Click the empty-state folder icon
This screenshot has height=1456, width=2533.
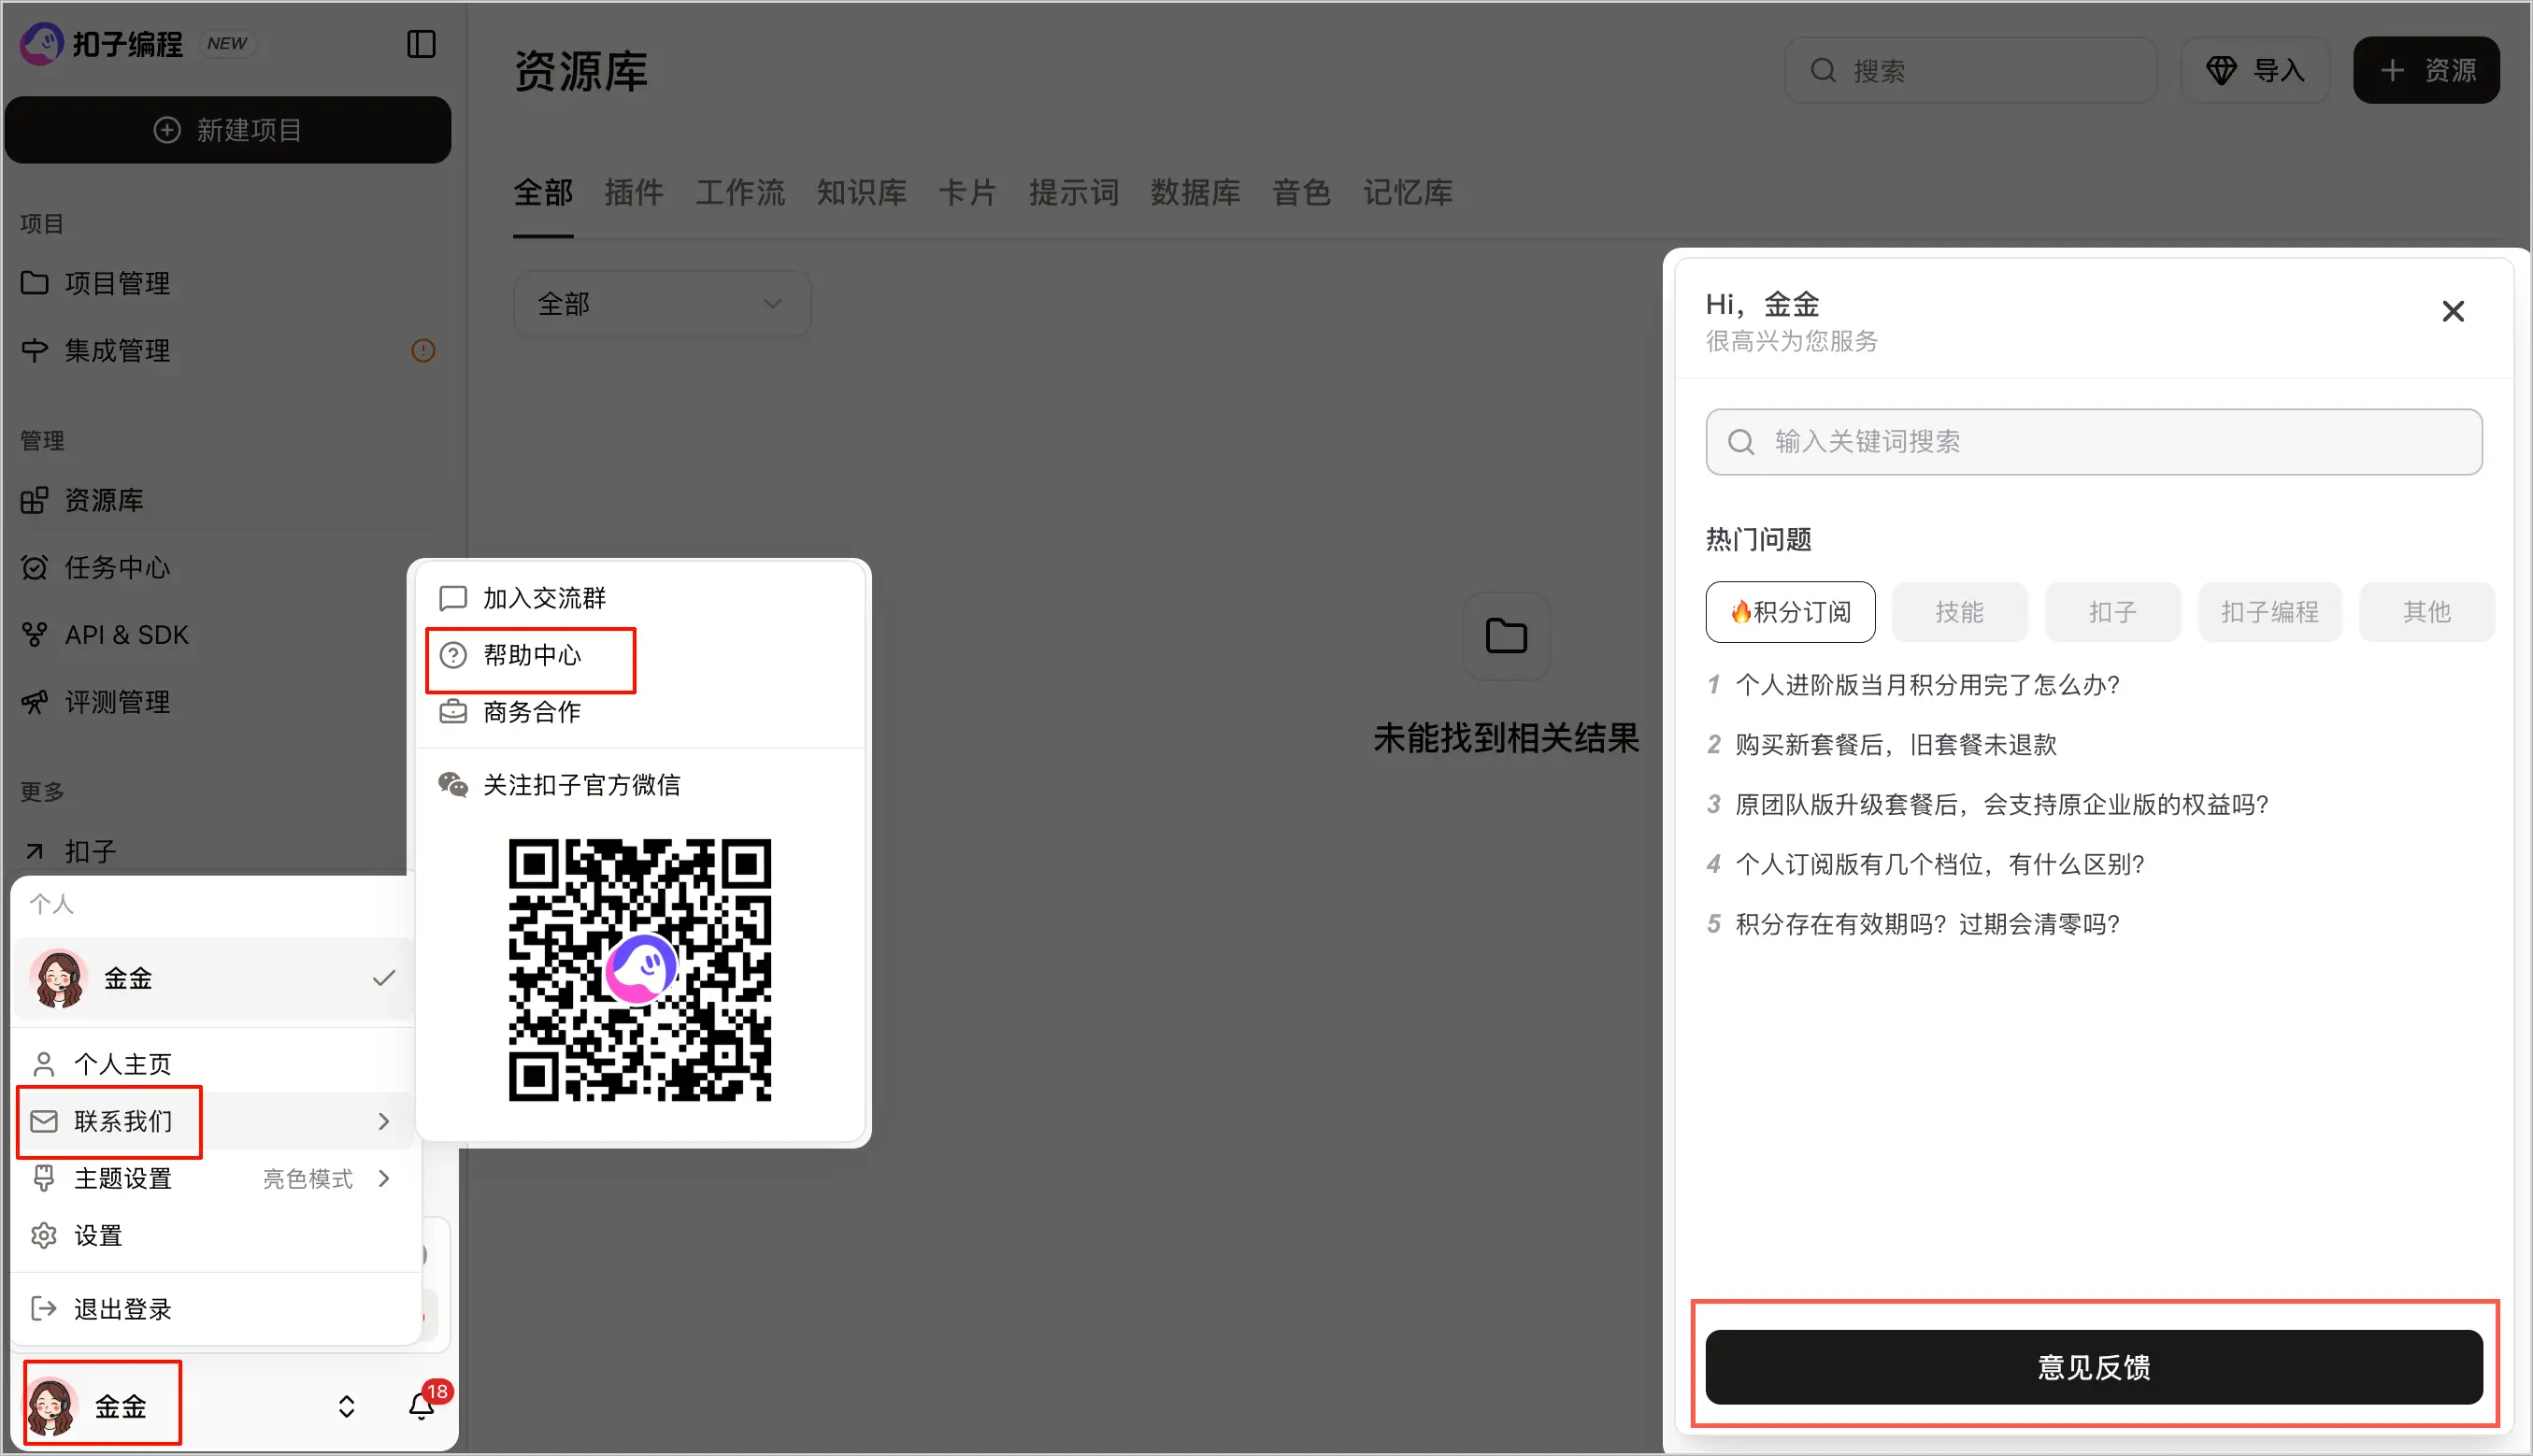(x=1505, y=636)
